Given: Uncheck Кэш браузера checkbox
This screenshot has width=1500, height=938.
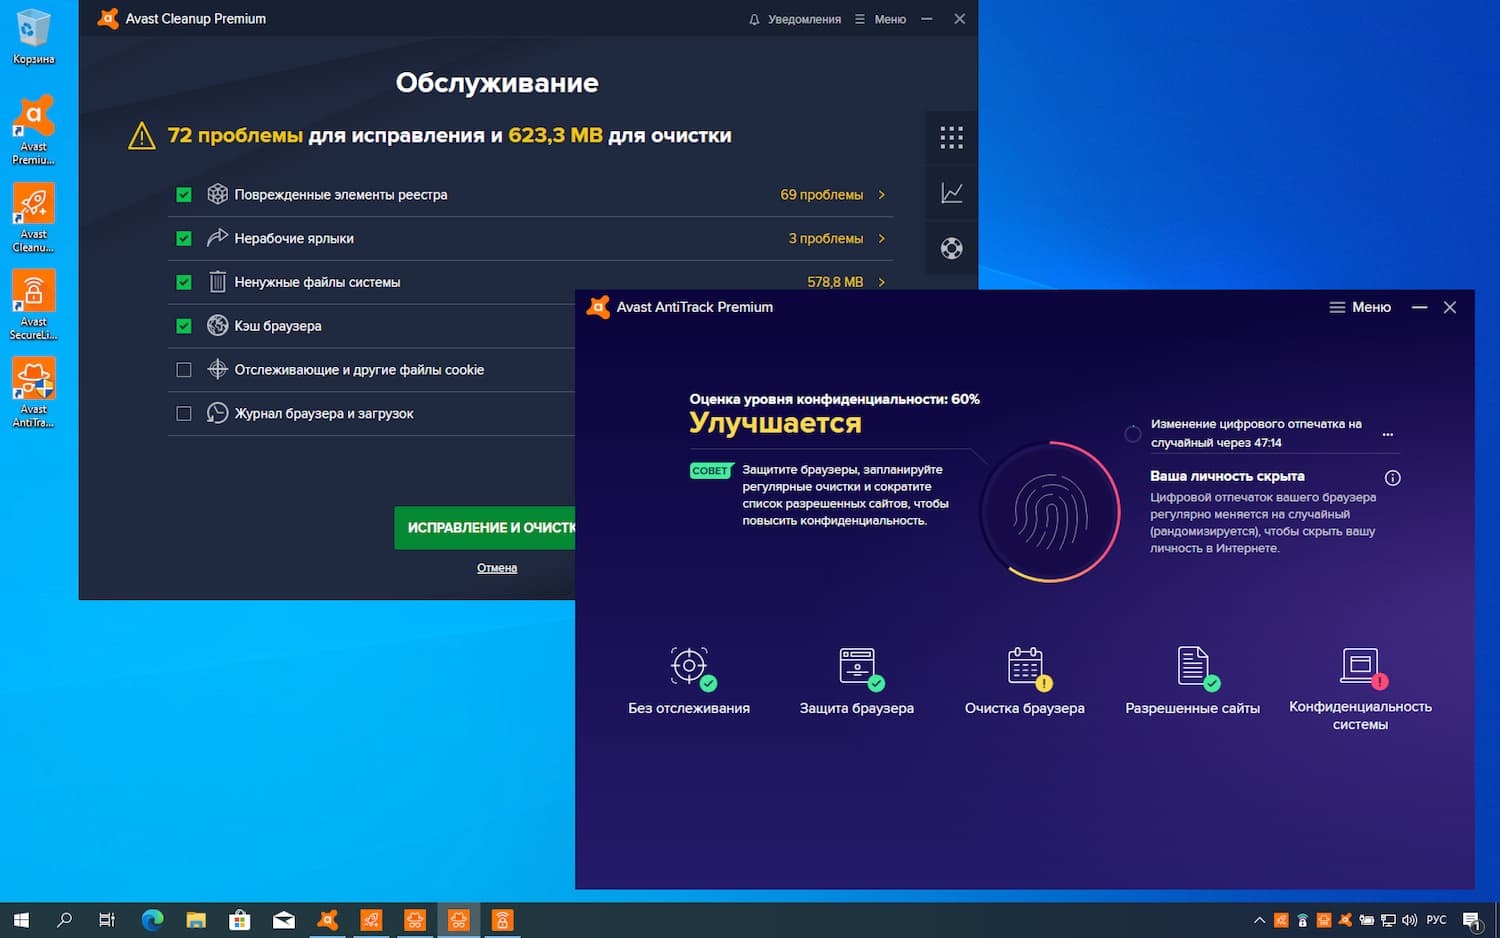Looking at the screenshot, I should (184, 326).
